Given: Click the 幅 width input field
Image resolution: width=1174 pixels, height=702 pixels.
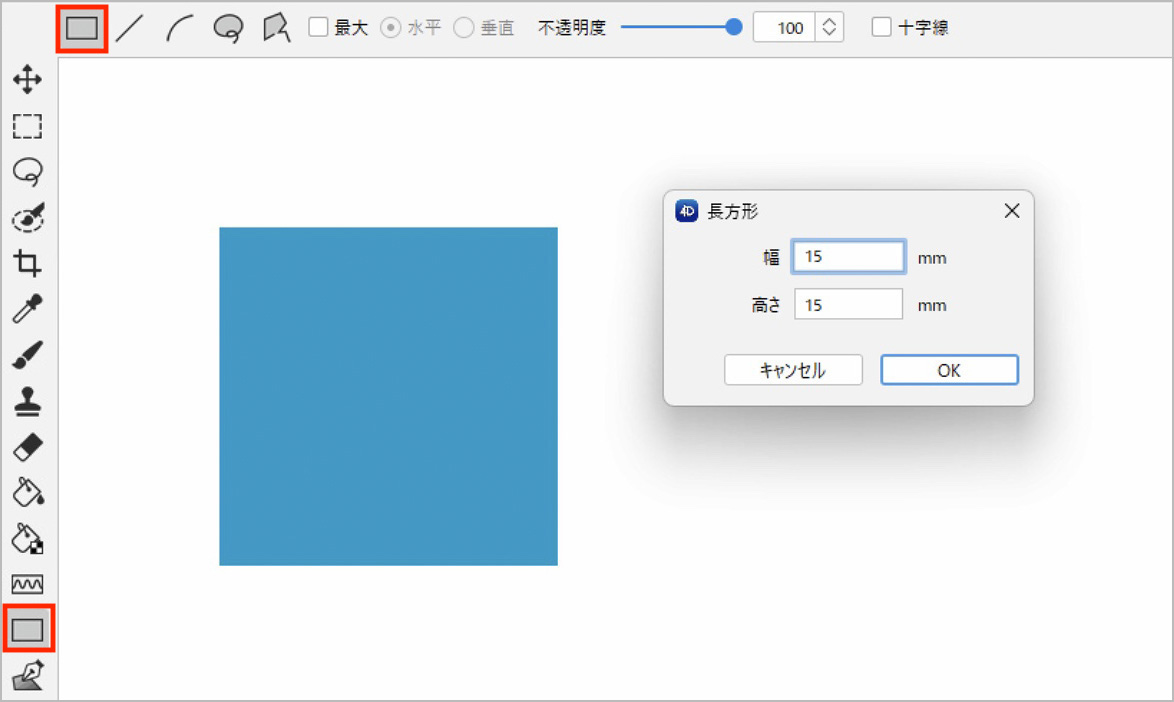Looking at the screenshot, I should tap(848, 257).
